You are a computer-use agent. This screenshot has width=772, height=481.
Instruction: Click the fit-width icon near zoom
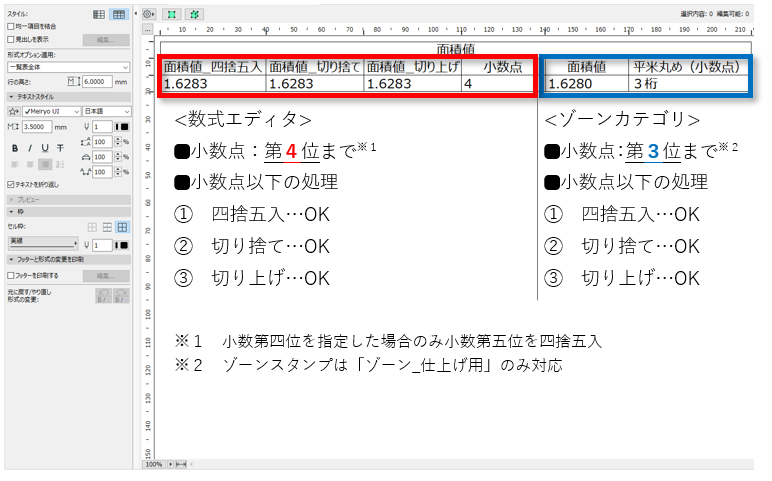click(x=181, y=464)
